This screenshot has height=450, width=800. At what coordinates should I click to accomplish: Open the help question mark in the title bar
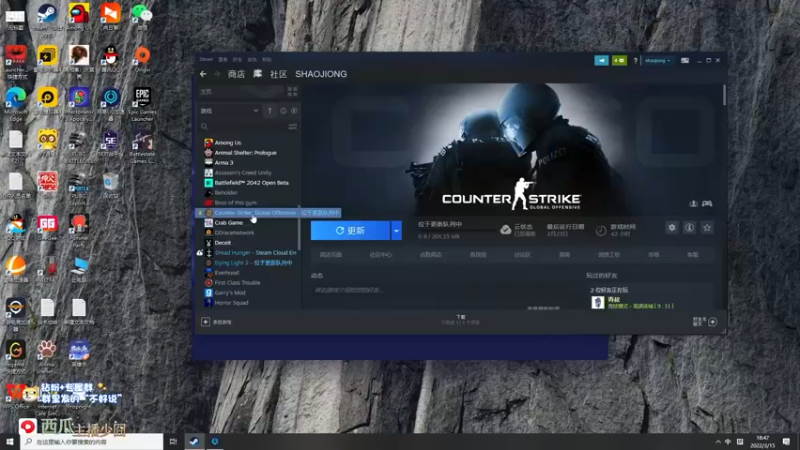(635, 60)
